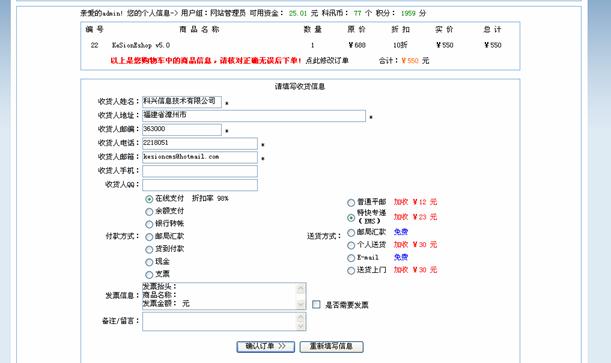Click the 加收 ¥12 元 fee text
Screen dimensions: 611x363
[x=415, y=202]
